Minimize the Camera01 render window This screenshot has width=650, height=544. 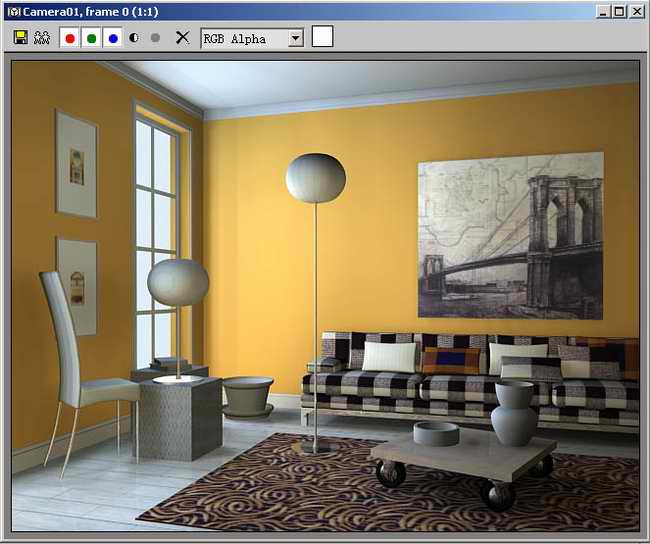(603, 12)
